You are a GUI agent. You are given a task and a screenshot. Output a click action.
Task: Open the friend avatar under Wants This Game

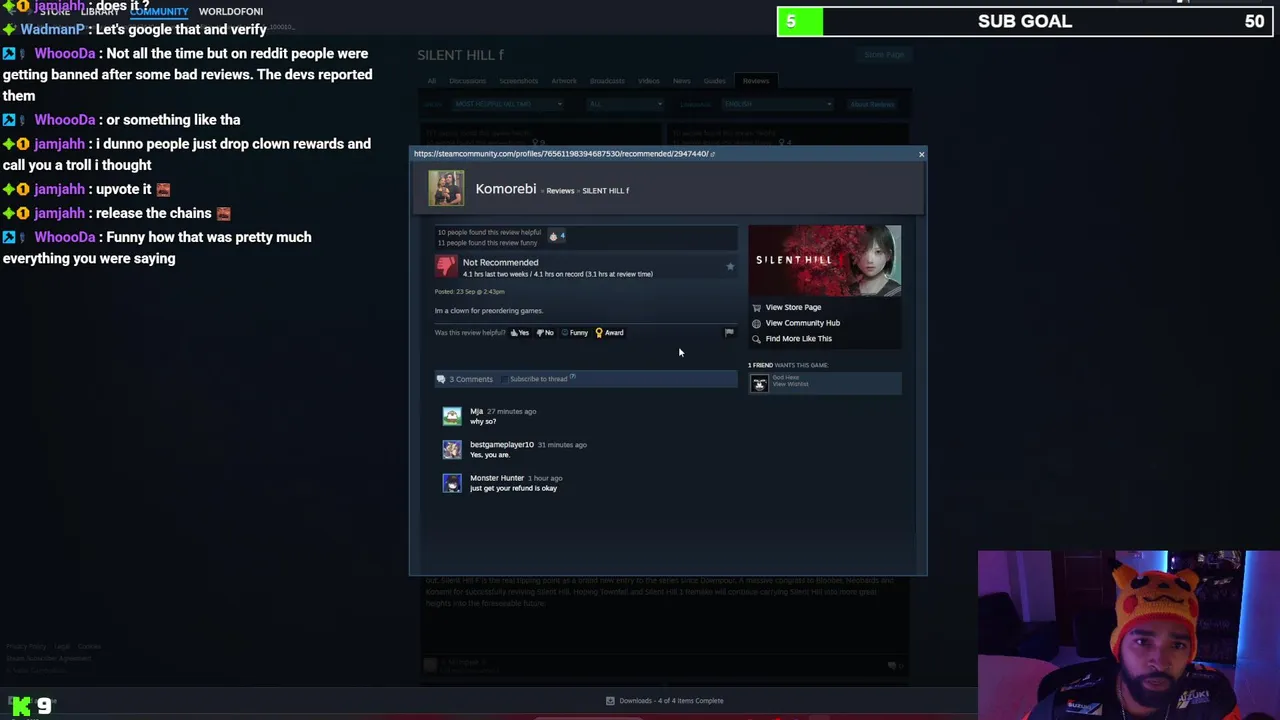pos(759,383)
